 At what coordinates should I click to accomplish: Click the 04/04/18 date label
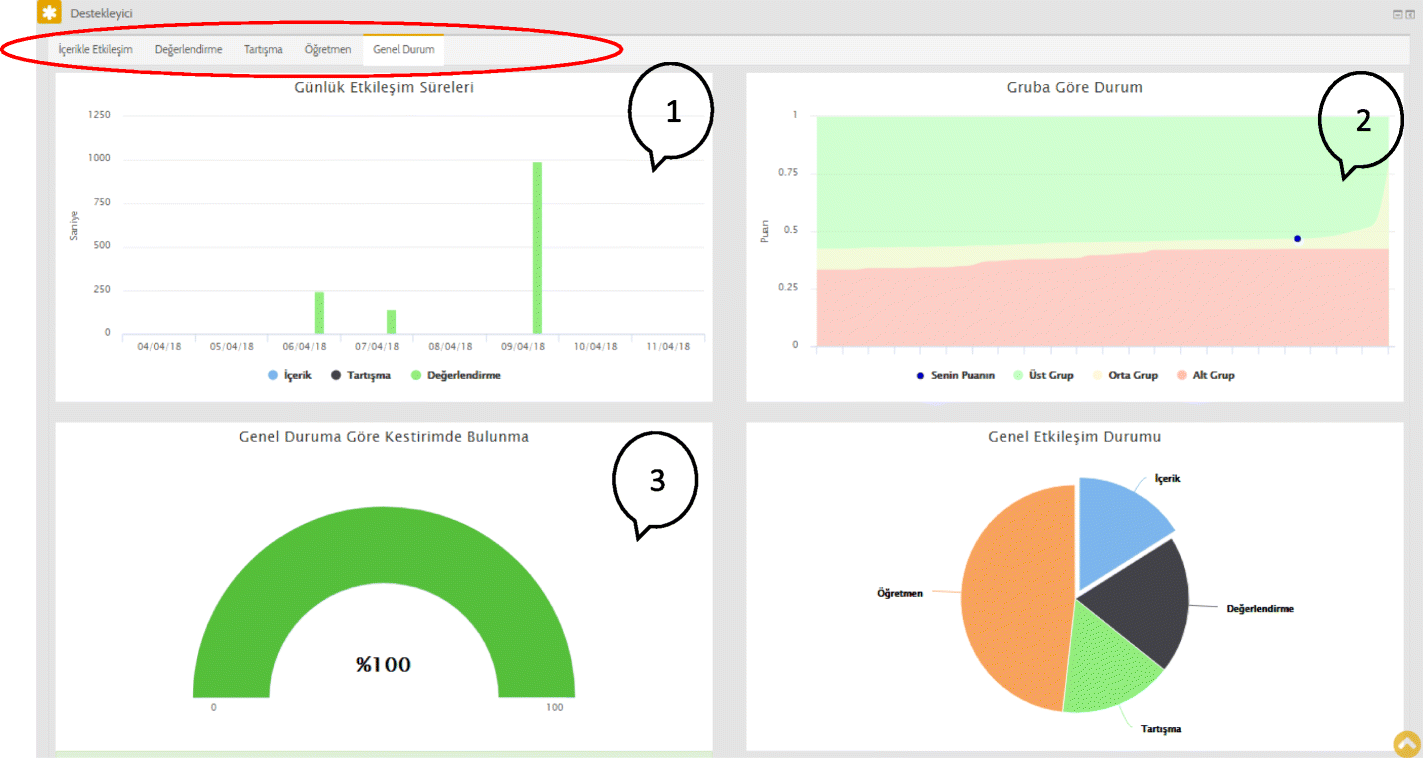tap(159, 347)
